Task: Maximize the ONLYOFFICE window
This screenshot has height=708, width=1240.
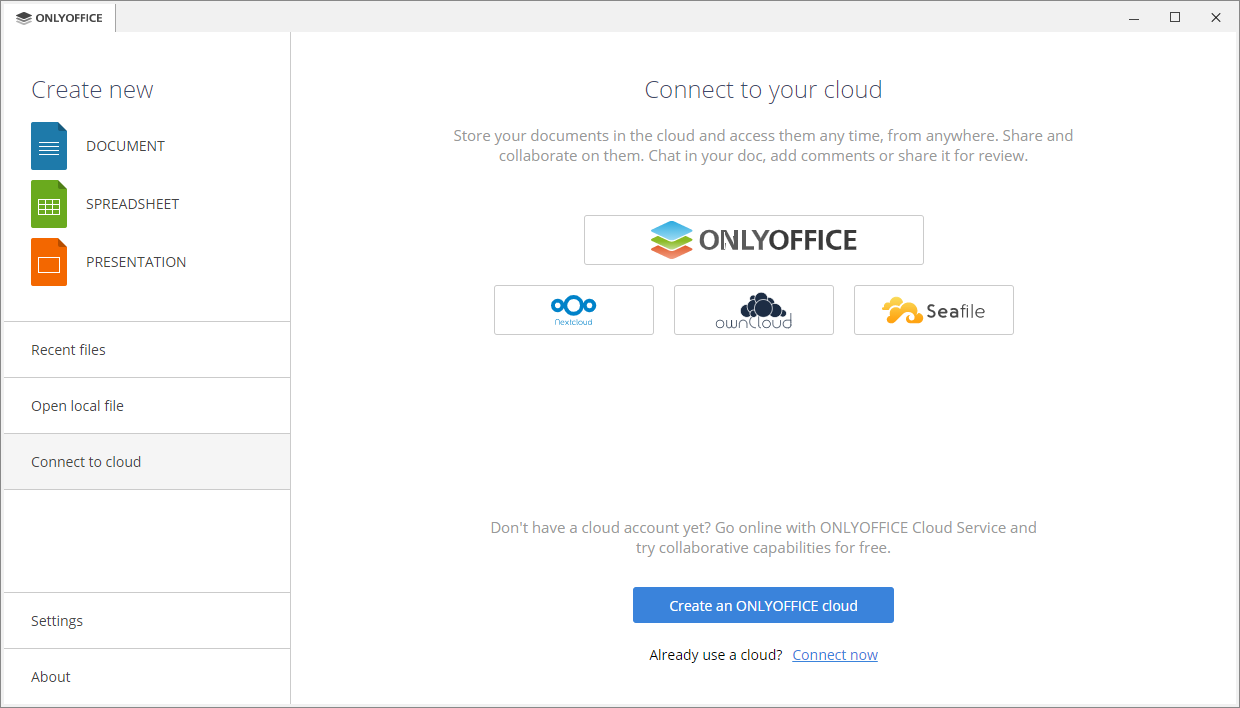Action: click(x=1175, y=17)
